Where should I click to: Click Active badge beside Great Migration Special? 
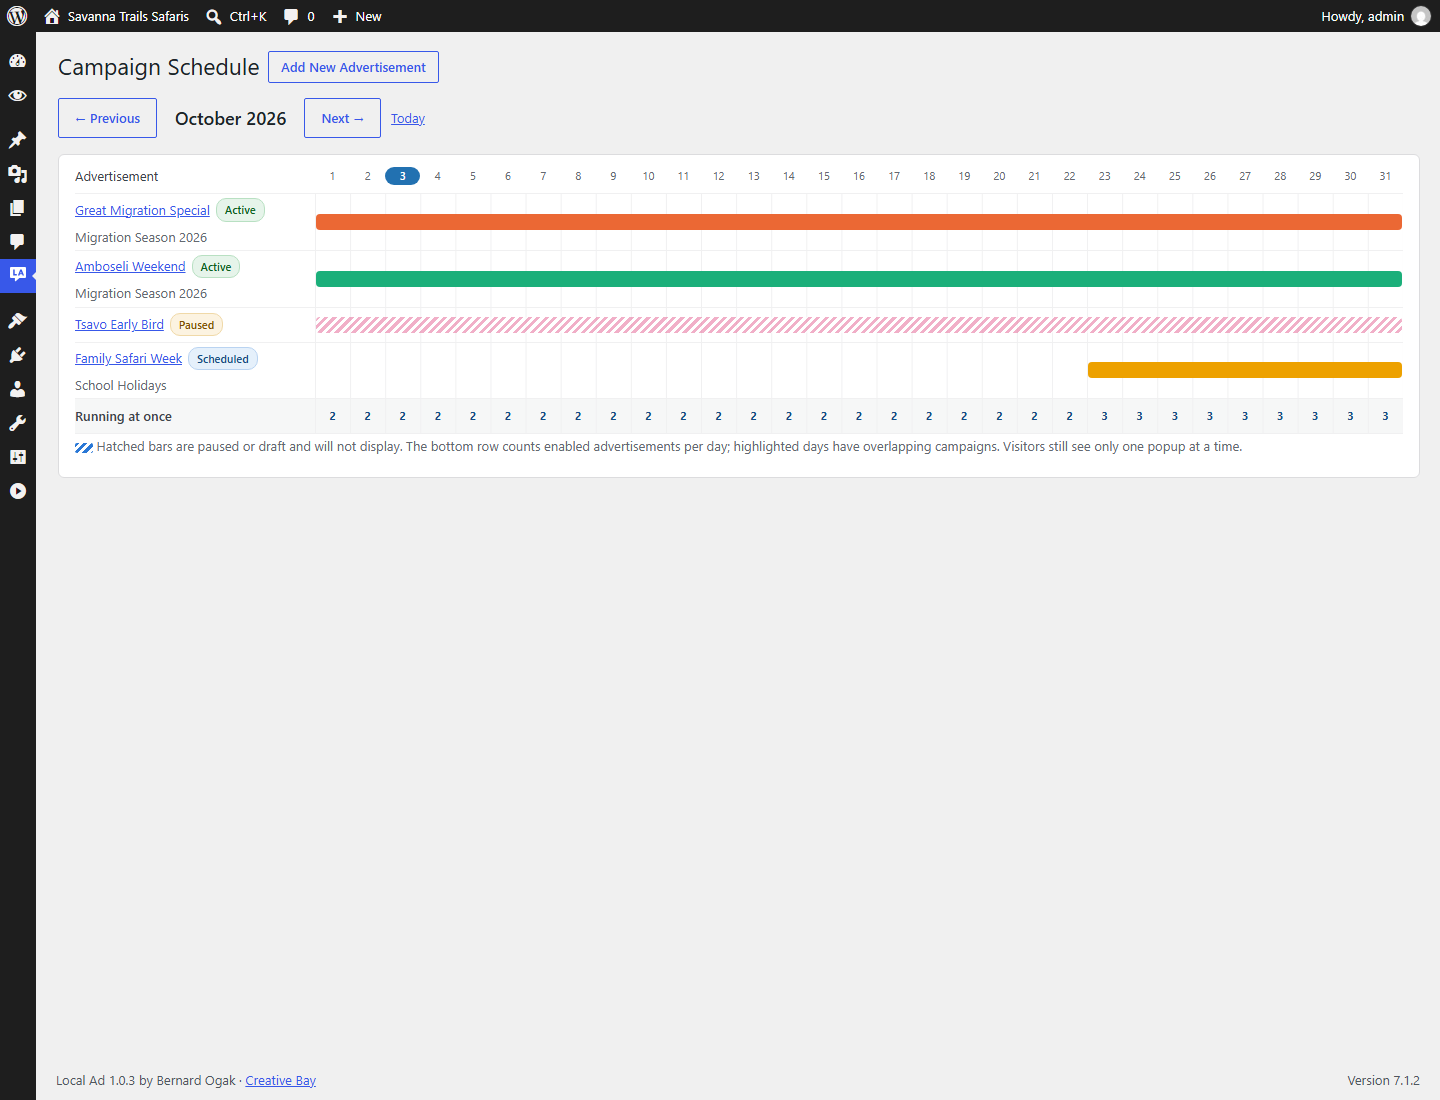pos(240,210)
